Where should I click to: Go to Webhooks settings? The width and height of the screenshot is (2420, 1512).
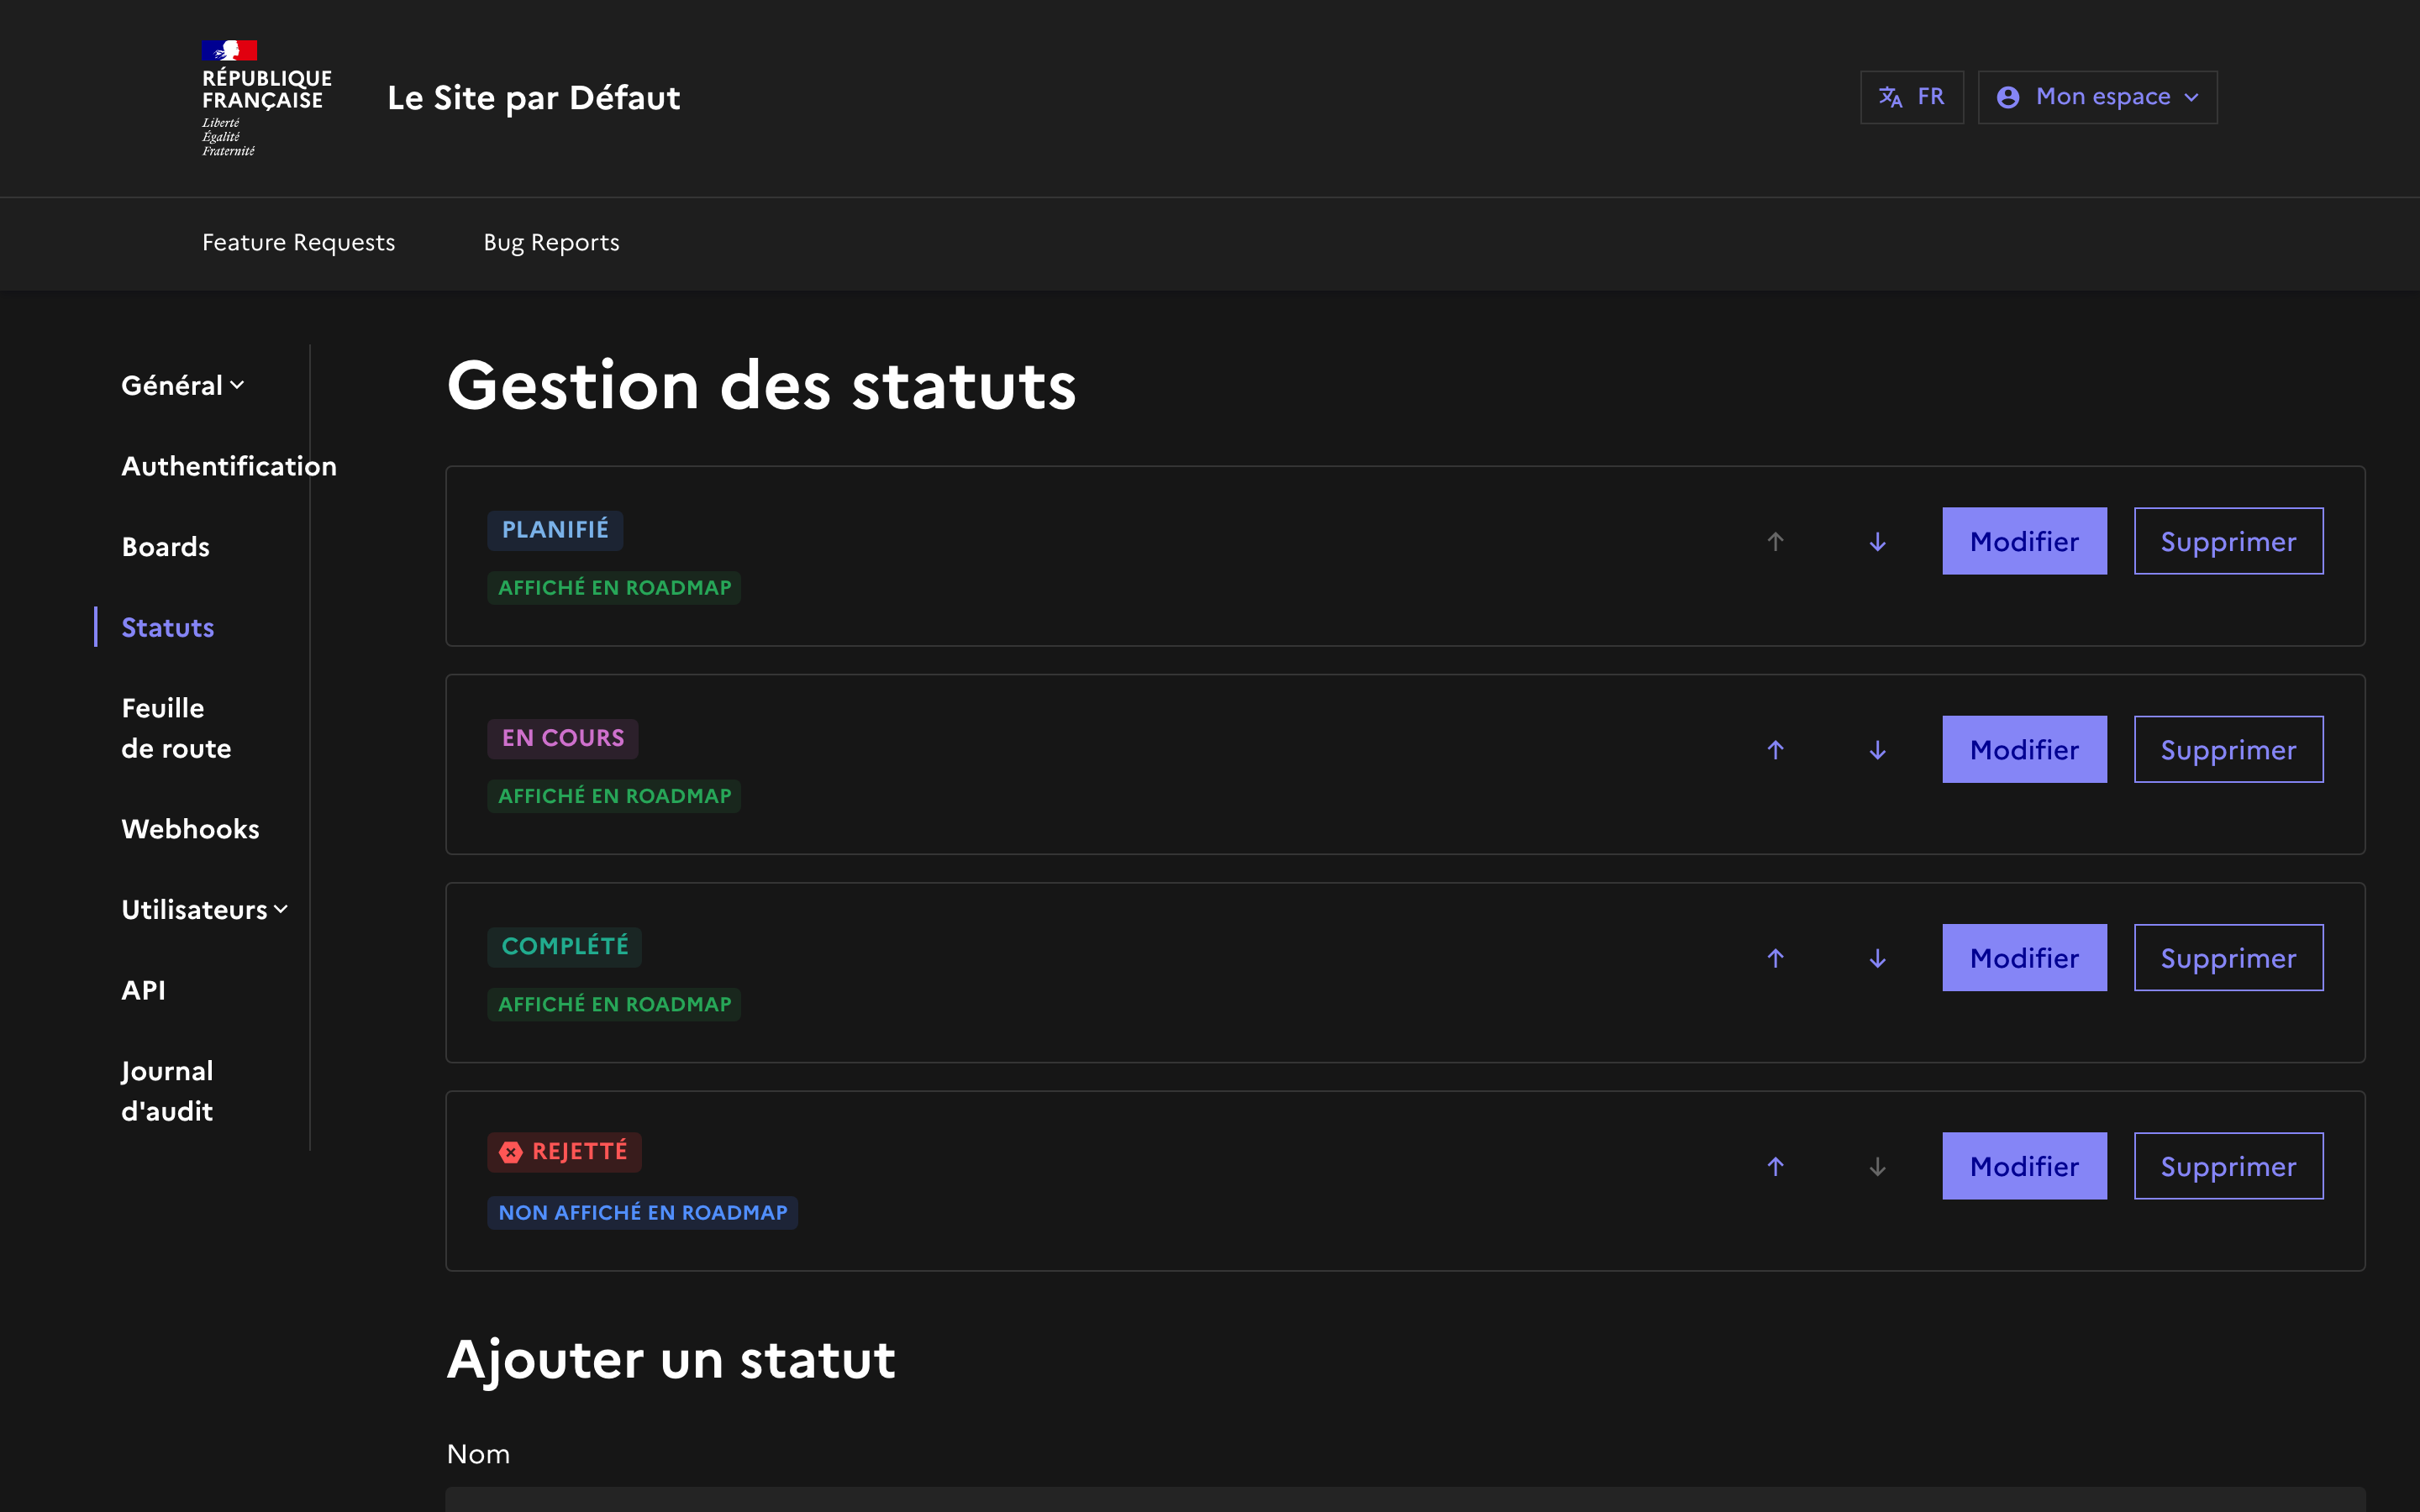(190, 829)
